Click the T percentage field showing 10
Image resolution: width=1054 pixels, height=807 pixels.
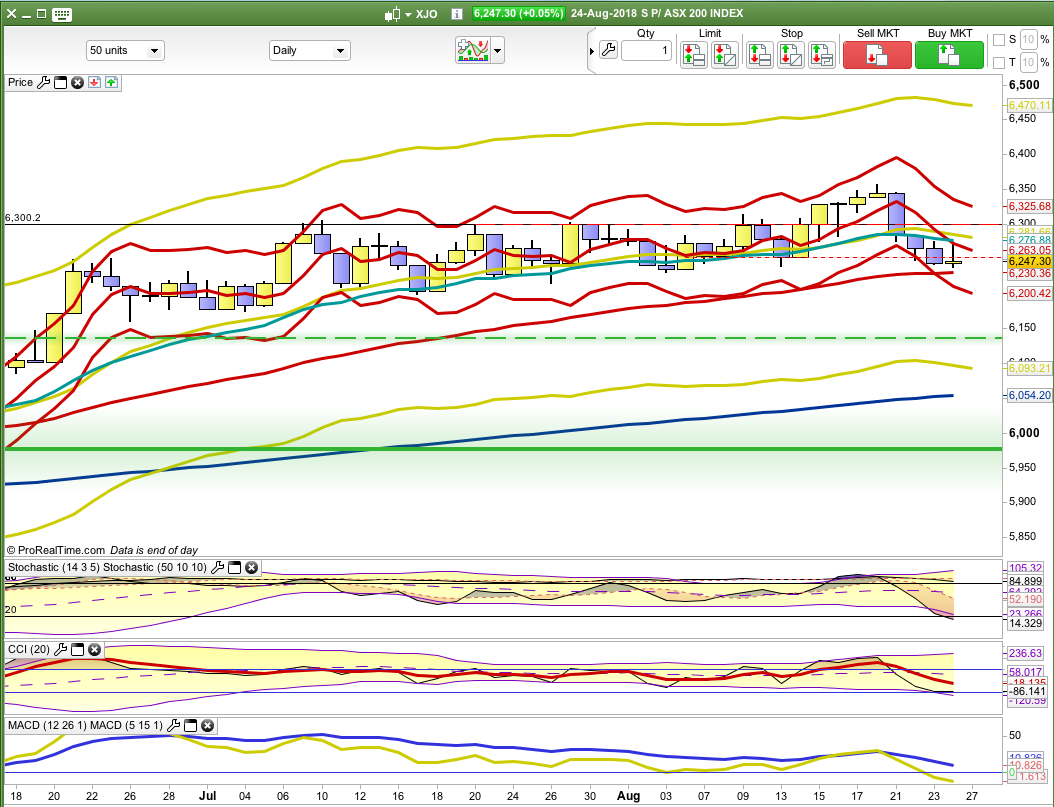coord(1028,62)
